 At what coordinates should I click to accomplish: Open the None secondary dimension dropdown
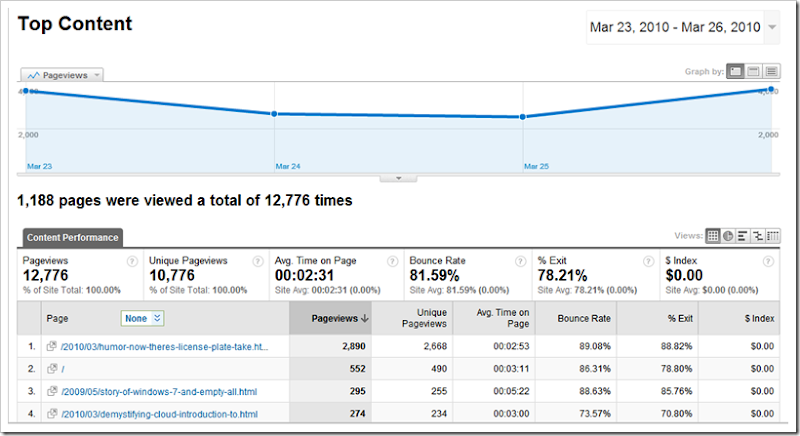(142, 318)
